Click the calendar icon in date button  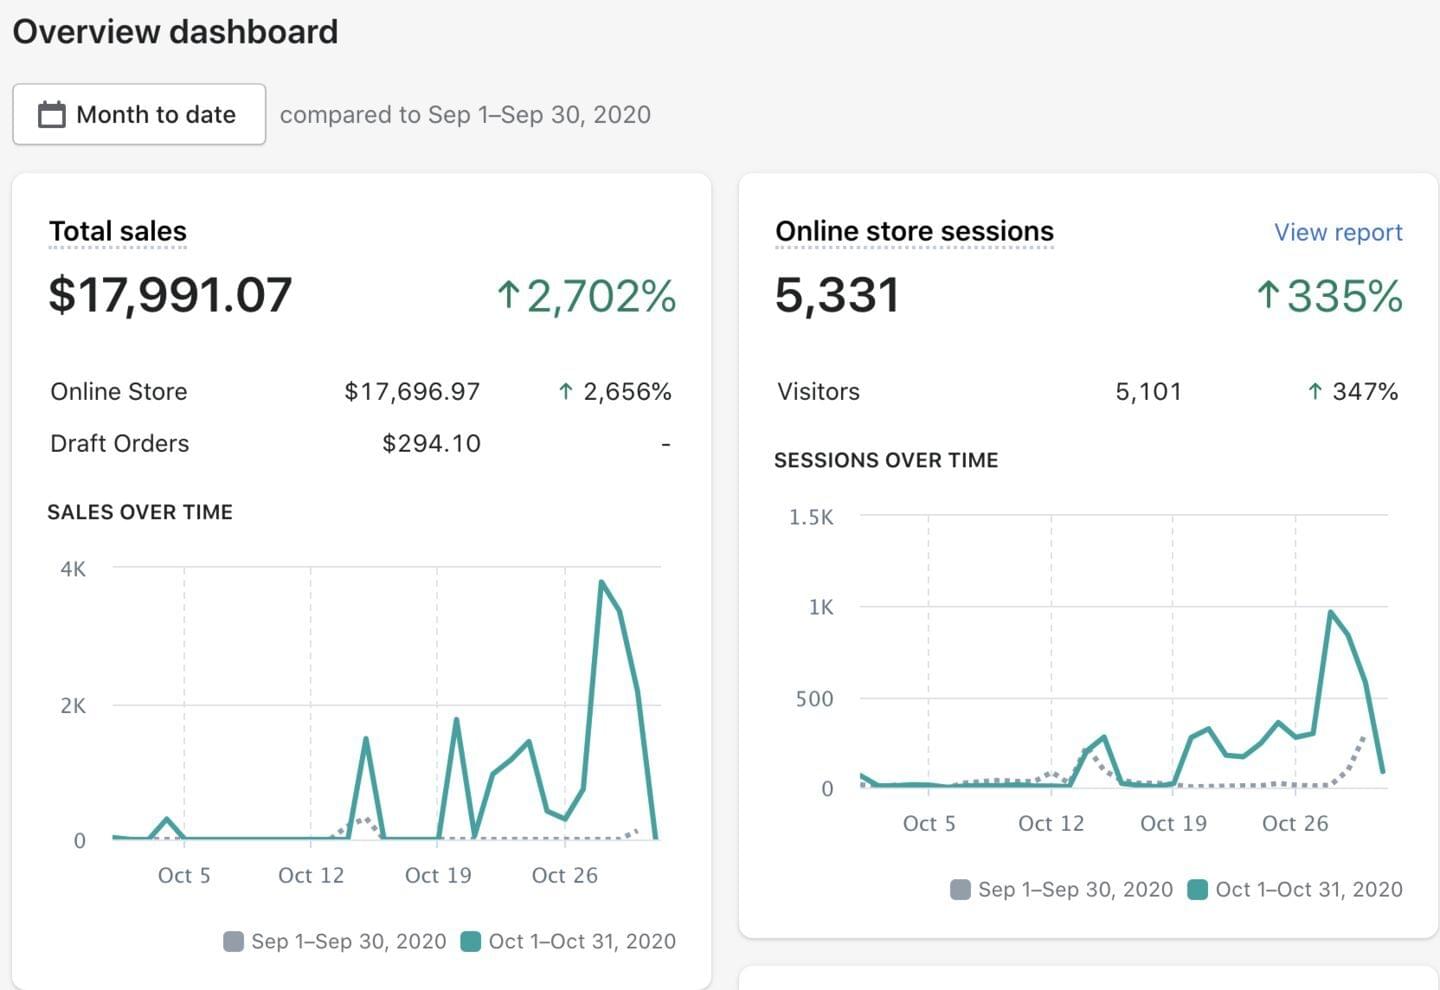51,114
